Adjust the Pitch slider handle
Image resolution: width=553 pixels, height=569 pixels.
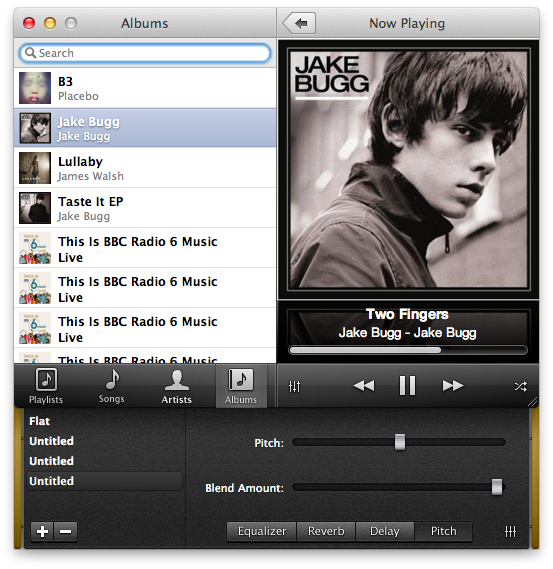point(400,442)
